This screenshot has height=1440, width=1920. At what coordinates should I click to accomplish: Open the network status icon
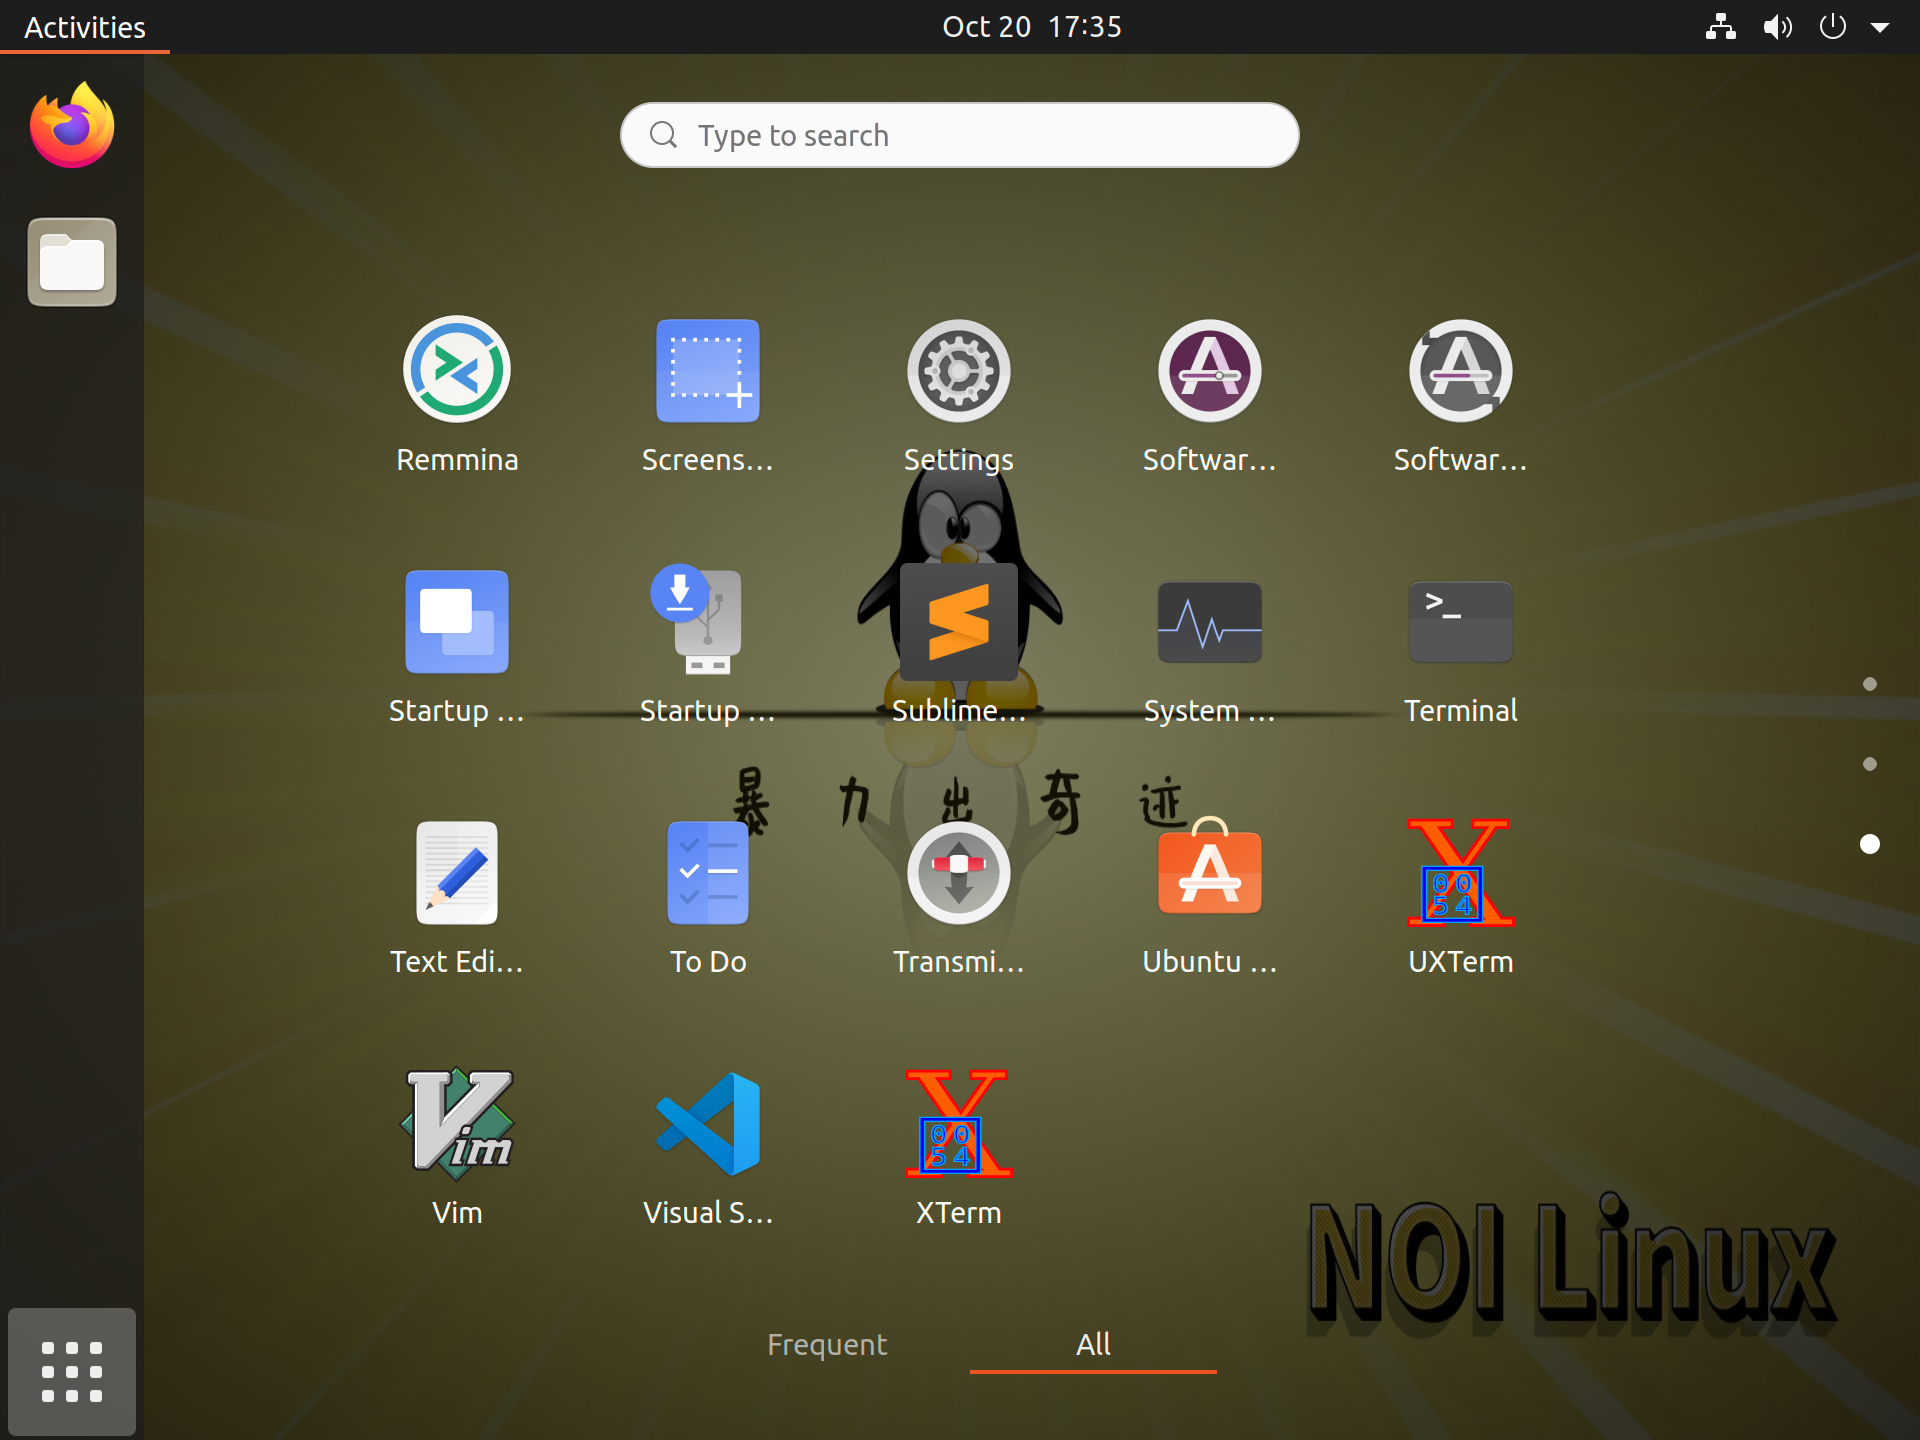pyautogui.click(x=1720, y=27)
